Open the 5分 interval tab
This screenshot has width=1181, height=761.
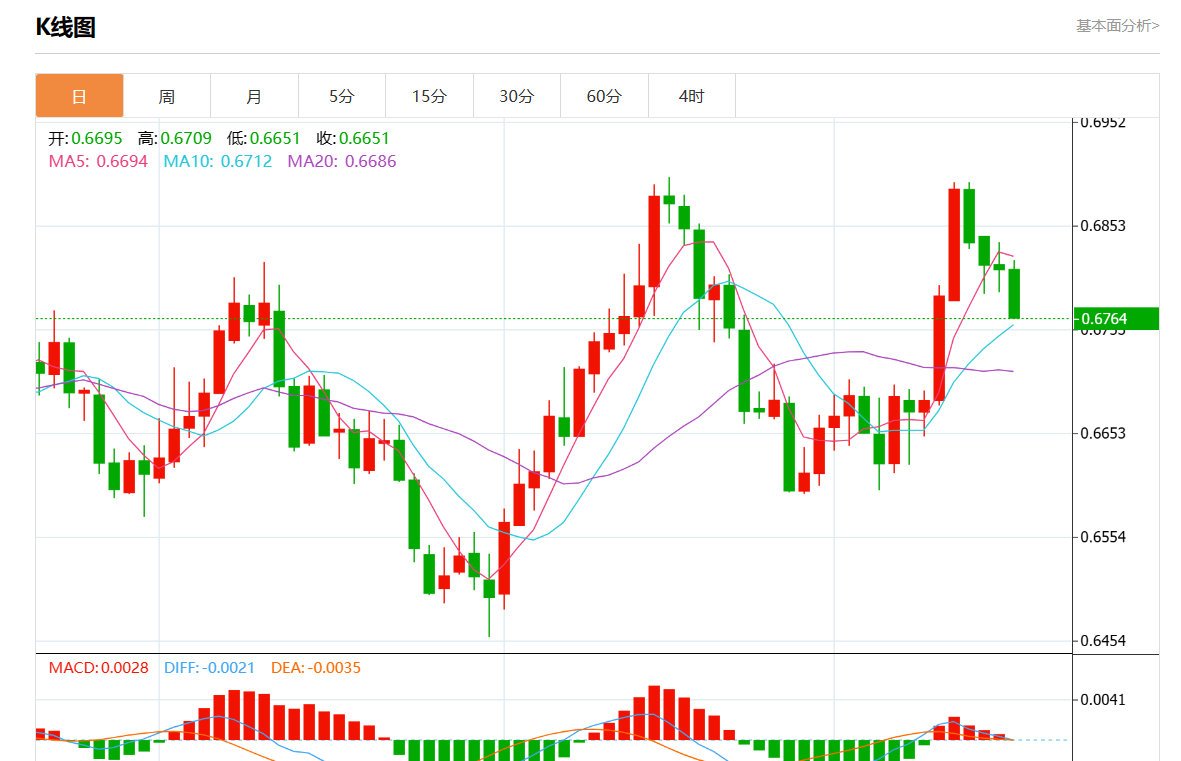[x=342, y=96]
